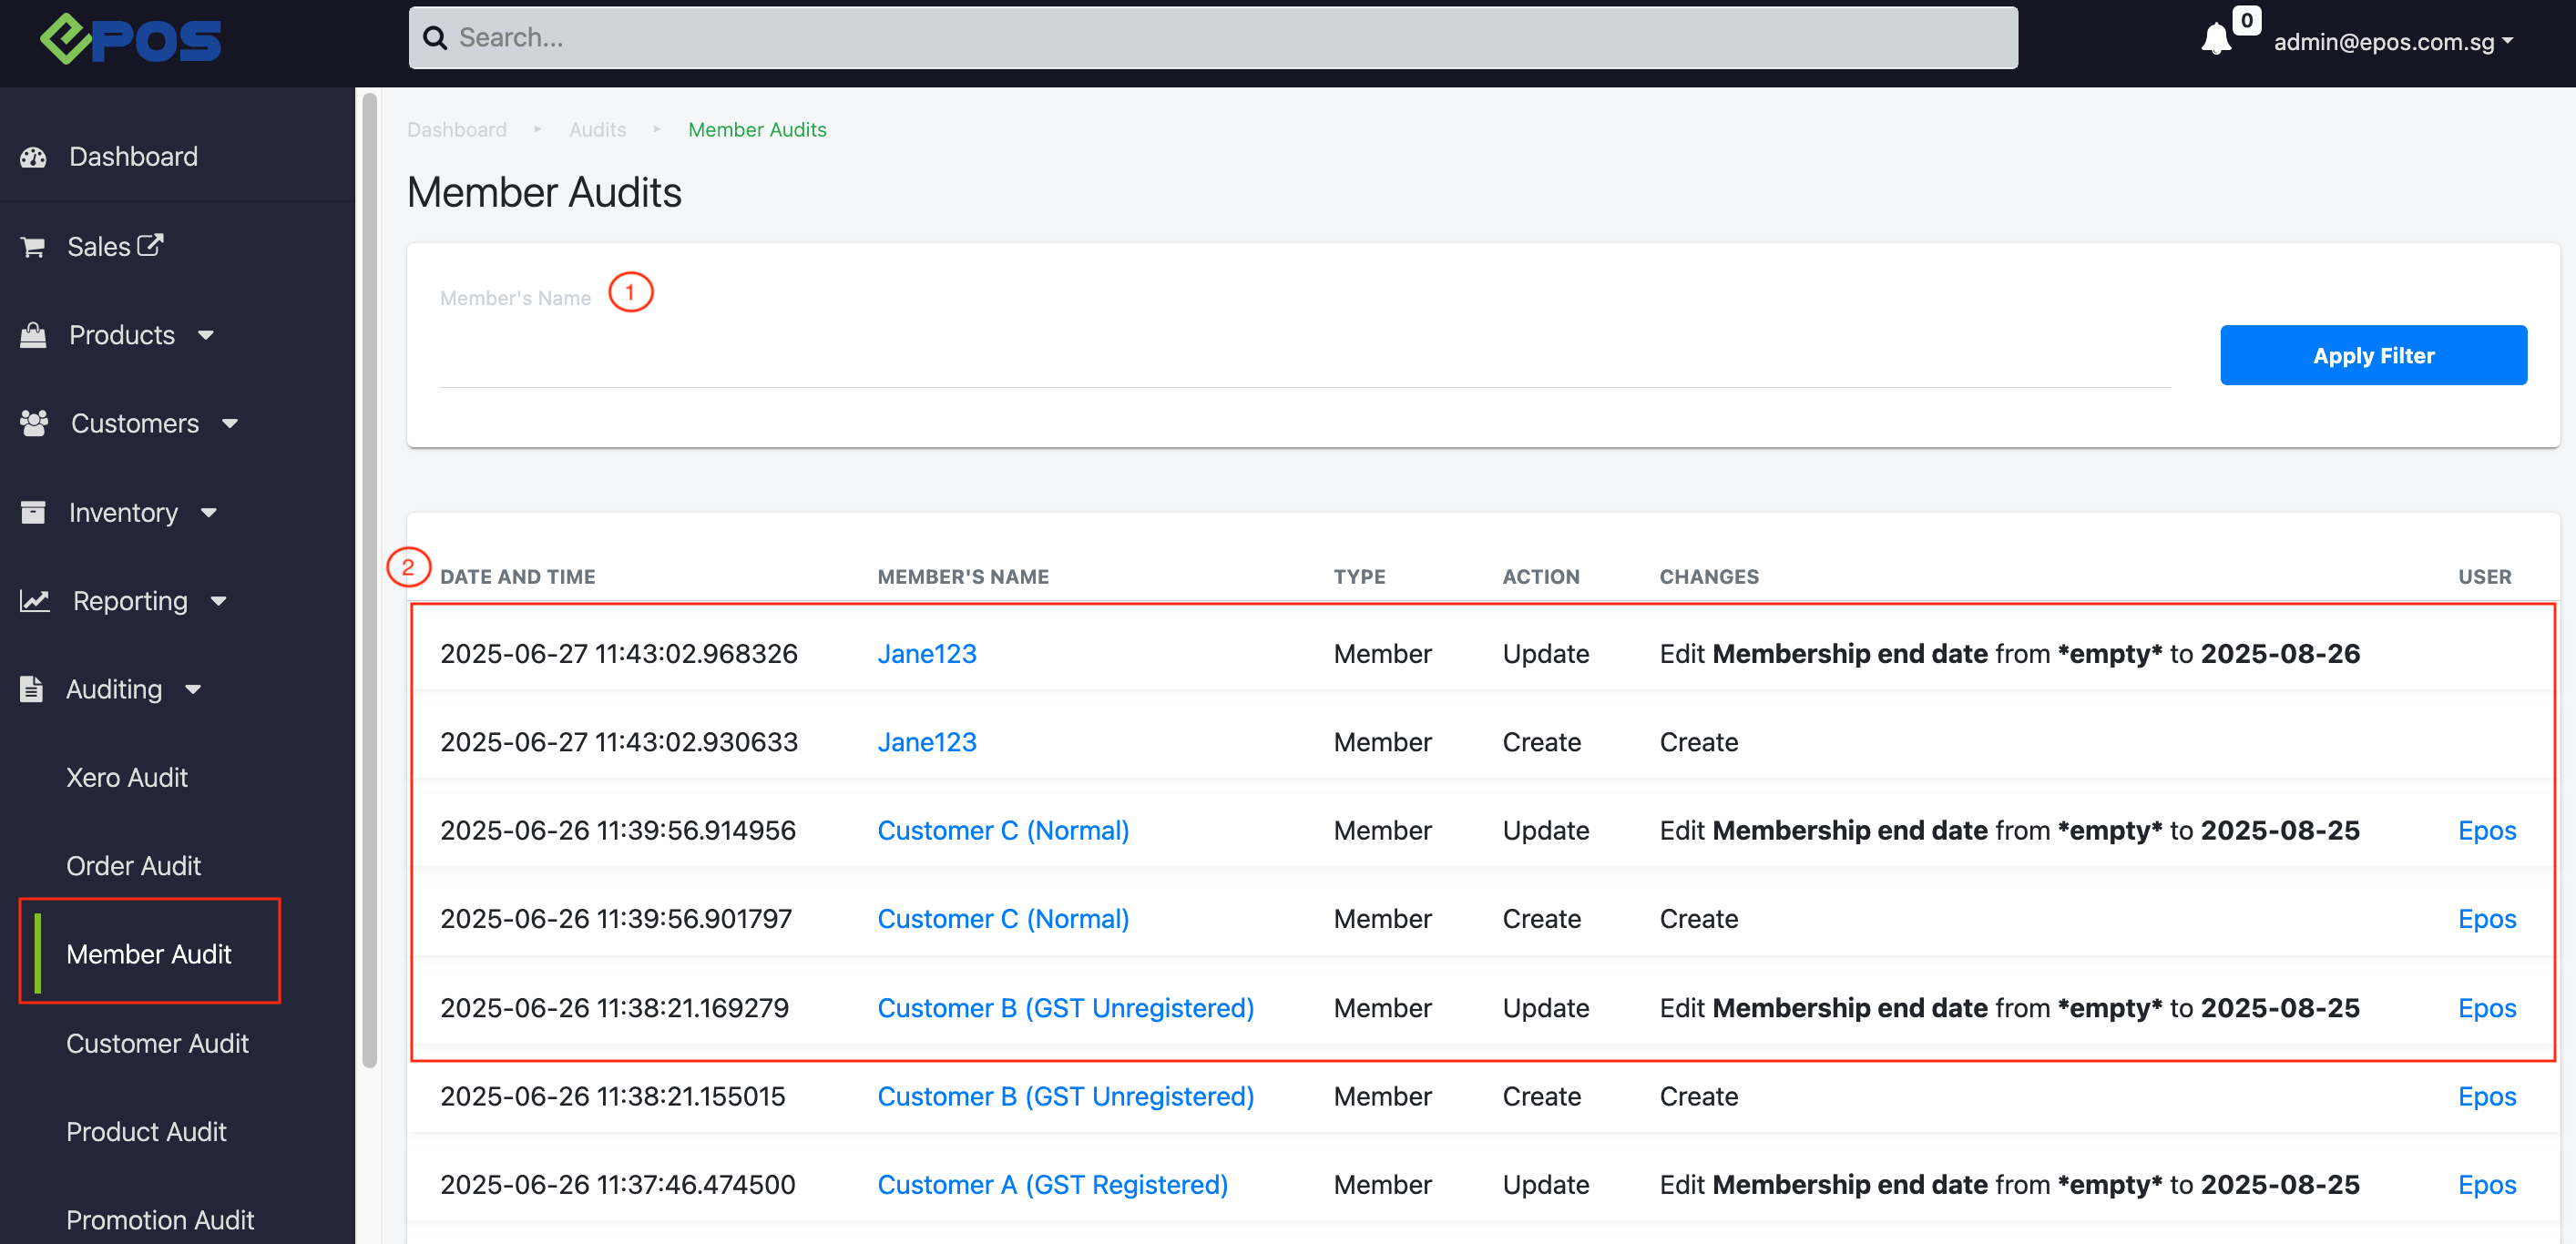Expand the Customers sidebar menu
Viewport: 2576px width, 1244px height.
point(134,424)
